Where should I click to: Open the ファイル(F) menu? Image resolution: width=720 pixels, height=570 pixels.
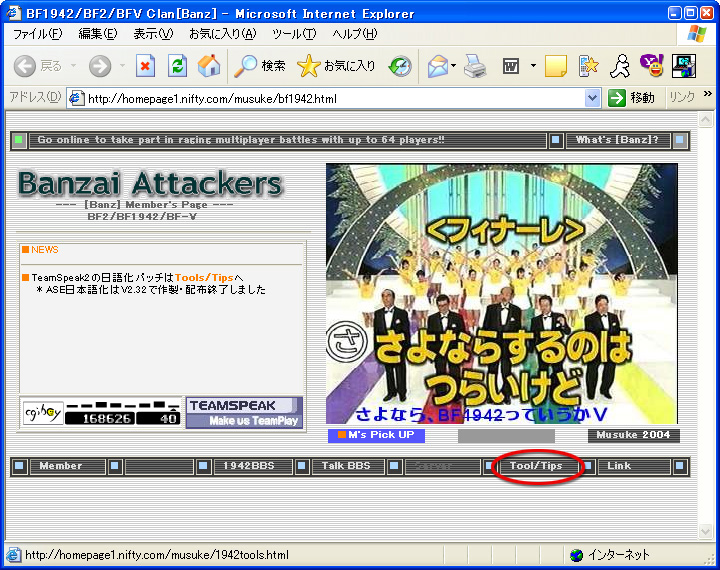[37, 34]
